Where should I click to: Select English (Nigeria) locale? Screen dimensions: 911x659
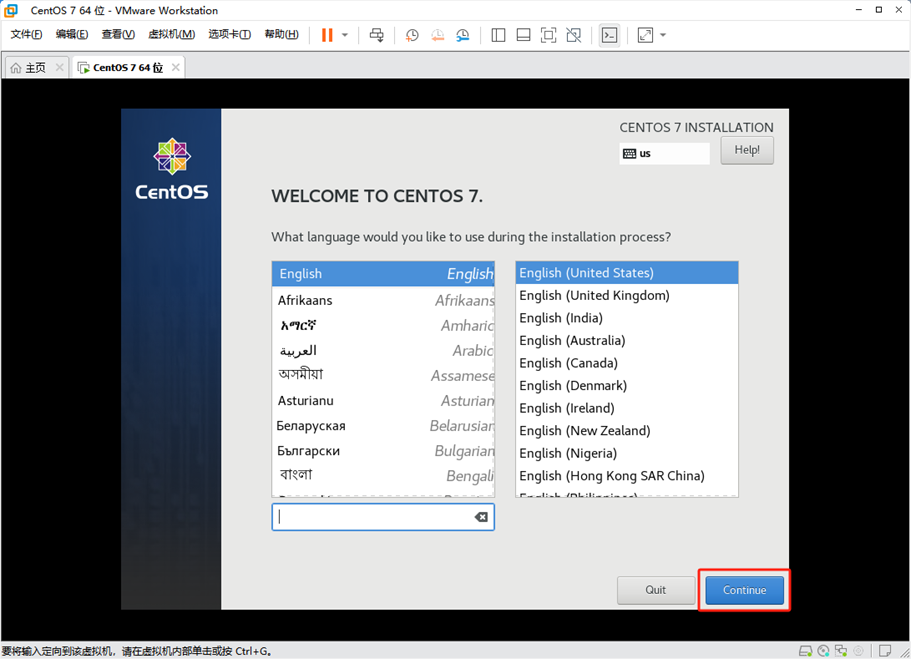(x=627, y=453)
